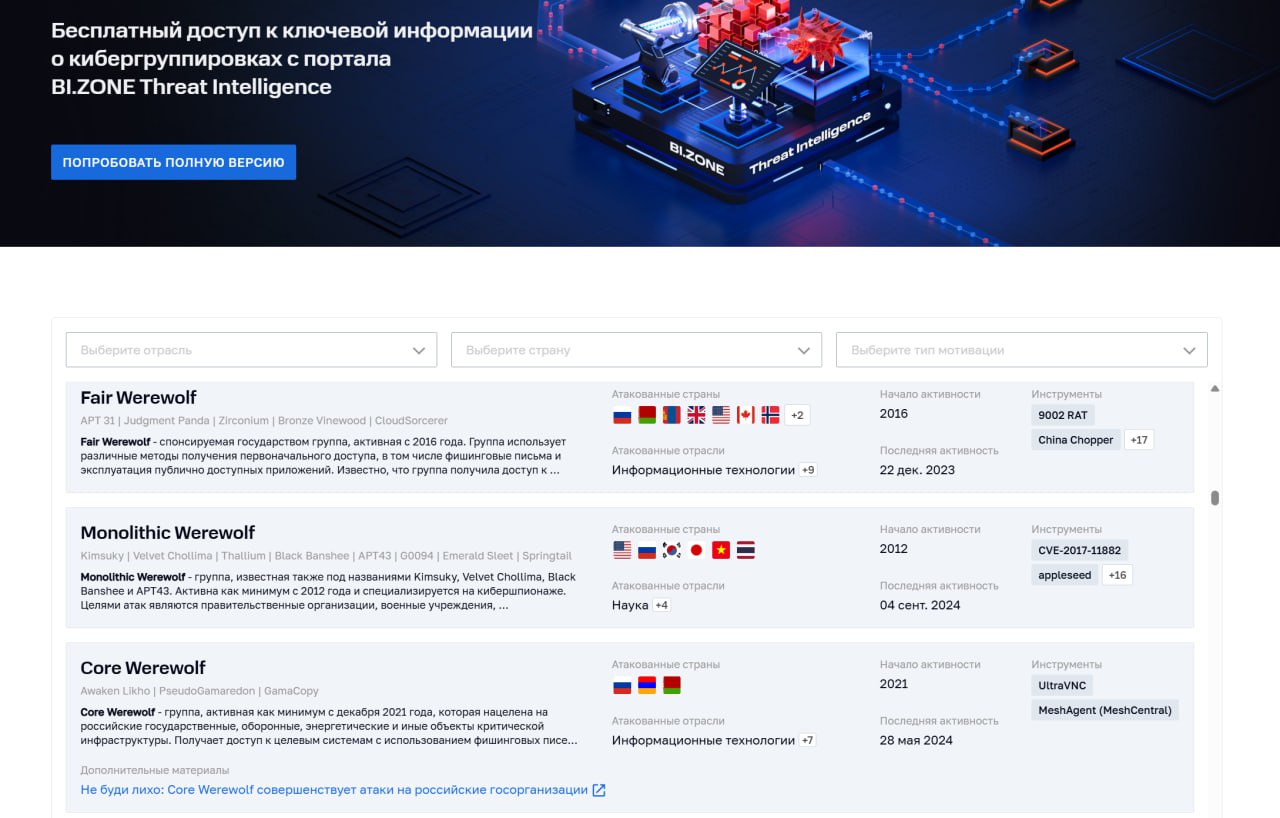Click the scrollbar up arrow of the list
The width and height of the screenshot is (1280, 818).
[x=1215, y=388]
